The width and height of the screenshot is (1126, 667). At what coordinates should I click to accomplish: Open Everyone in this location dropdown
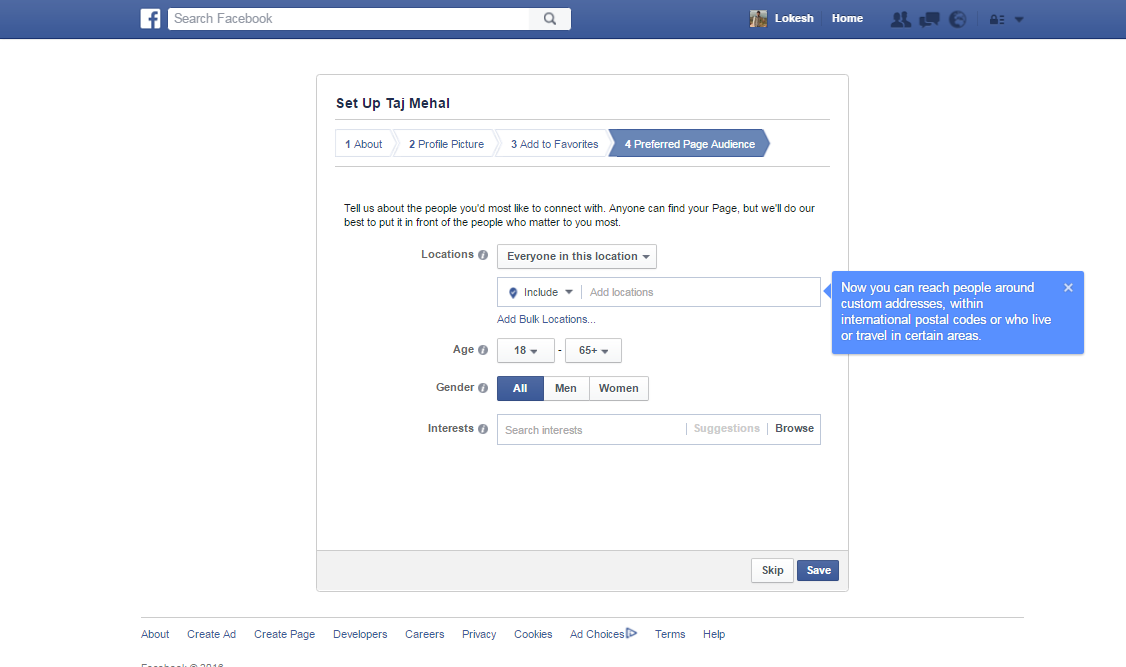coord(577,256)
